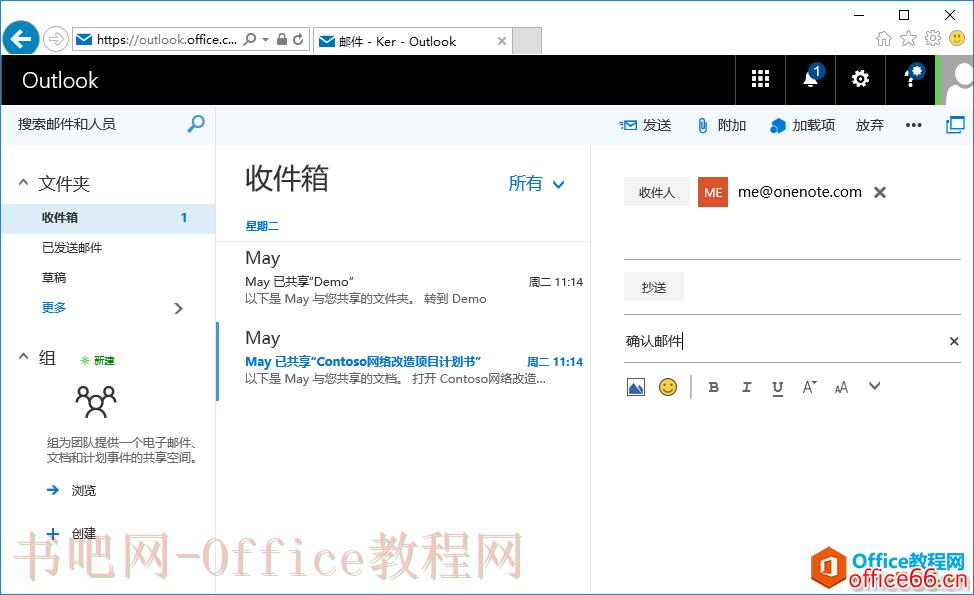Select the 收件箱 folder
Viewport: 974px width, 595px height.
tap(108, 217)
